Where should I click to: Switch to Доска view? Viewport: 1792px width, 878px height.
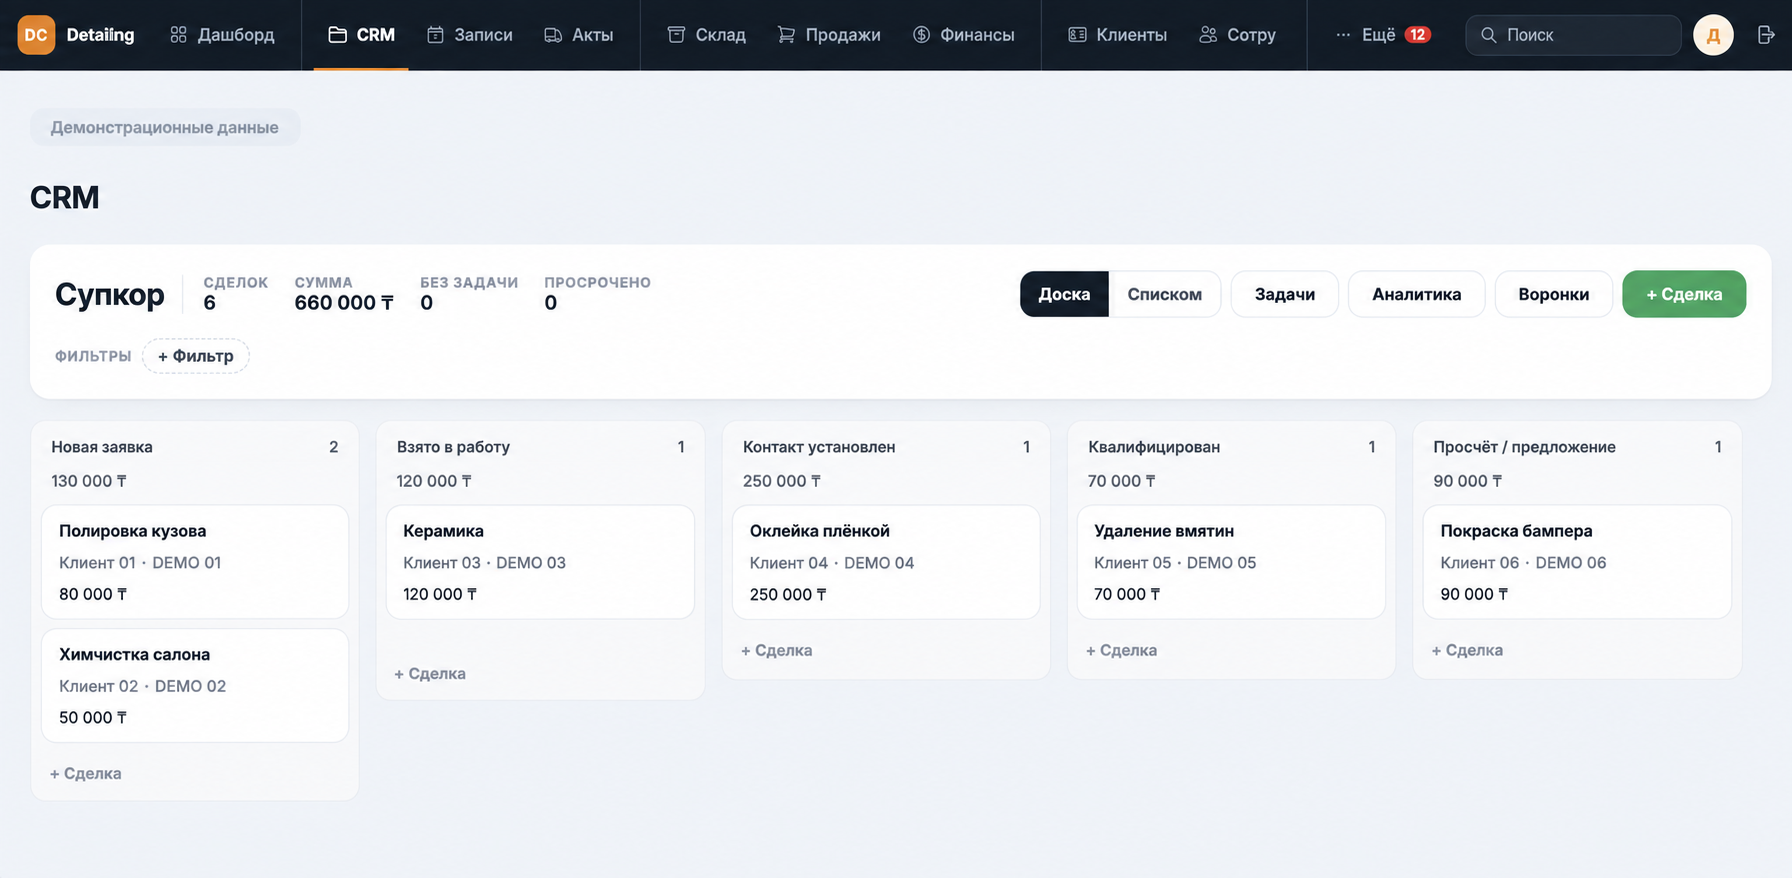[1064, 294]
